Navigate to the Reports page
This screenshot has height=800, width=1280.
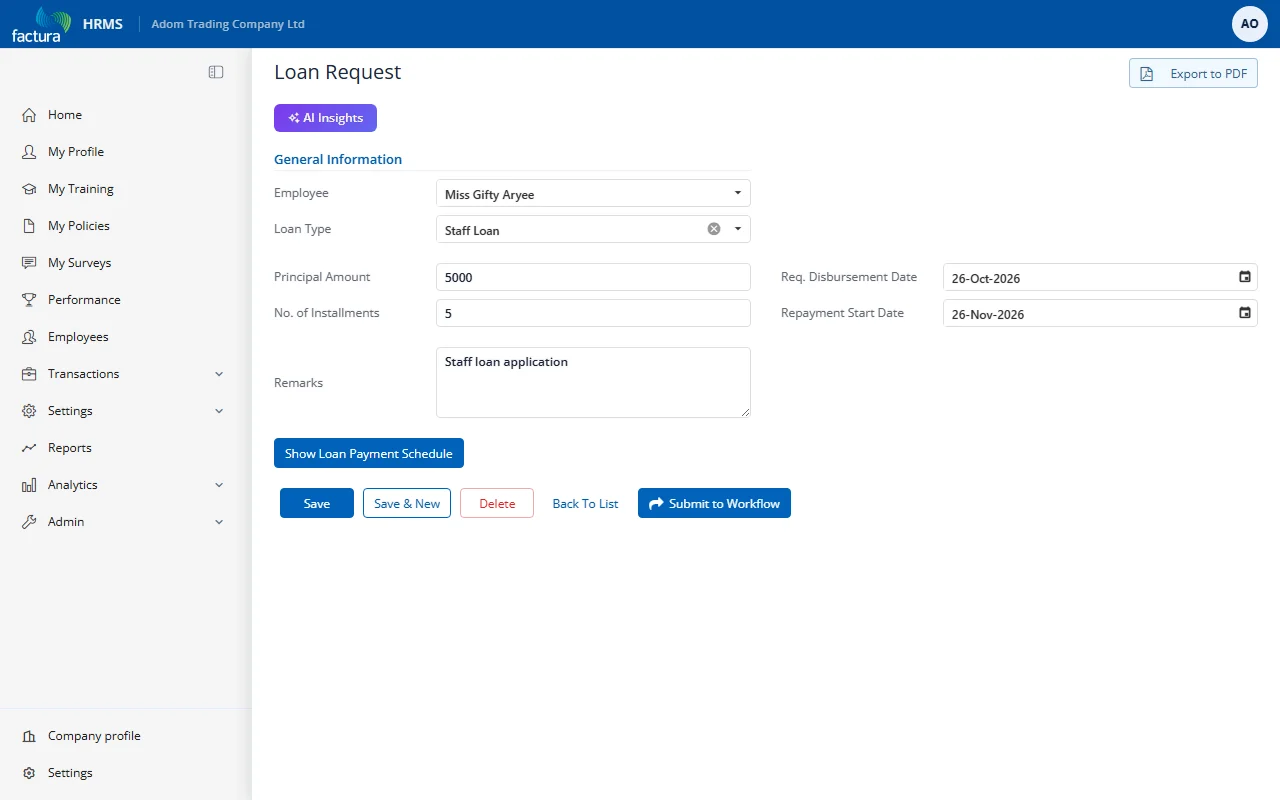coord(70,448)
